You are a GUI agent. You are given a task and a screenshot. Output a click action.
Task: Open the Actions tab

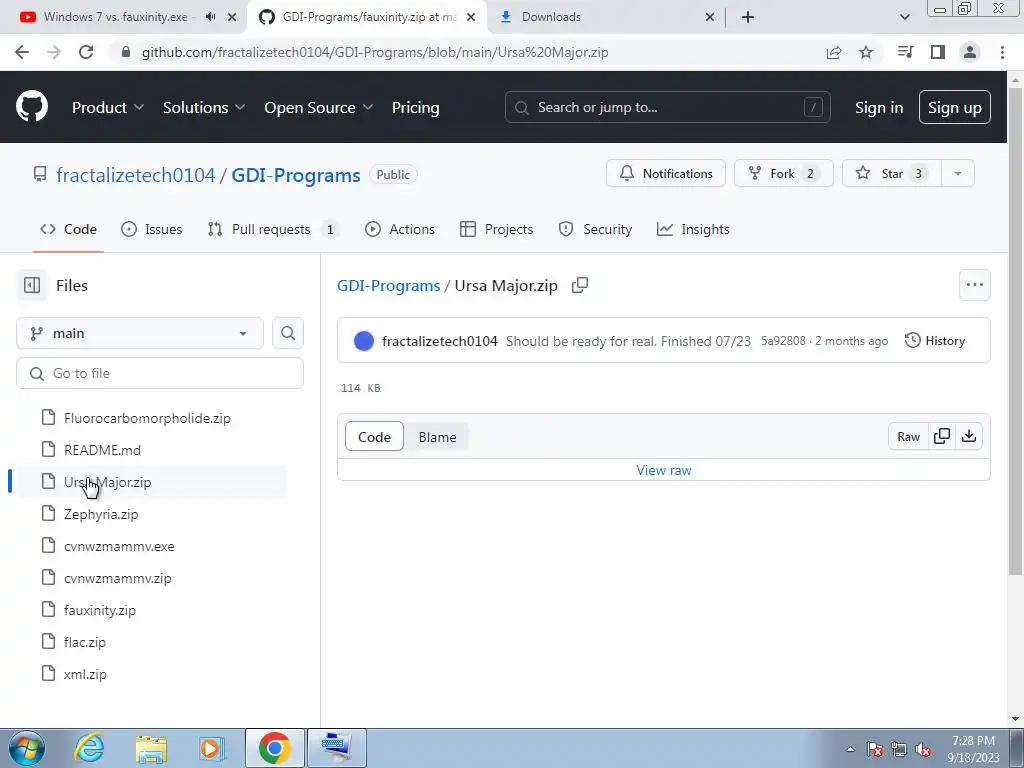click(400, 229)
